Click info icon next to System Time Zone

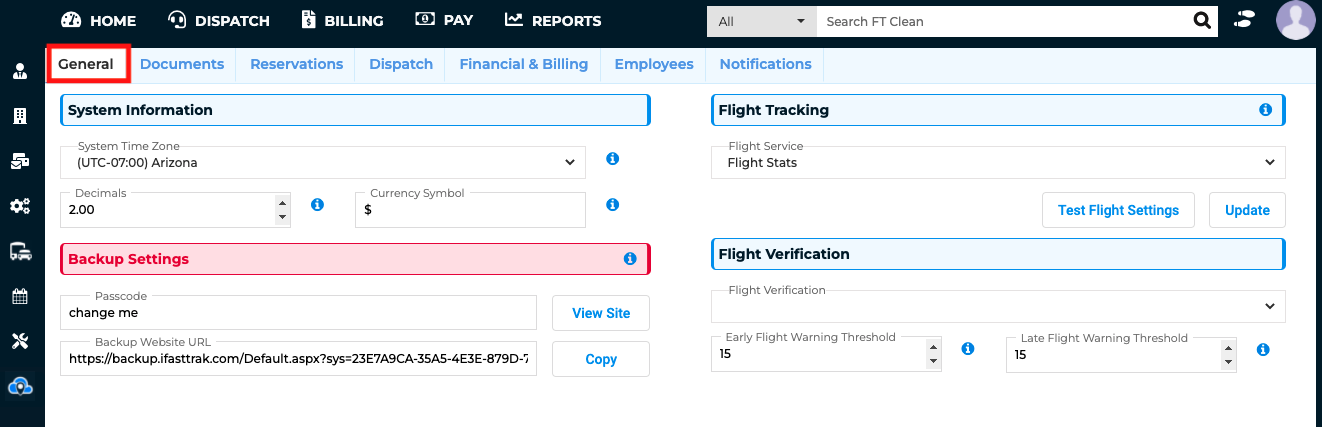point(613,158)
